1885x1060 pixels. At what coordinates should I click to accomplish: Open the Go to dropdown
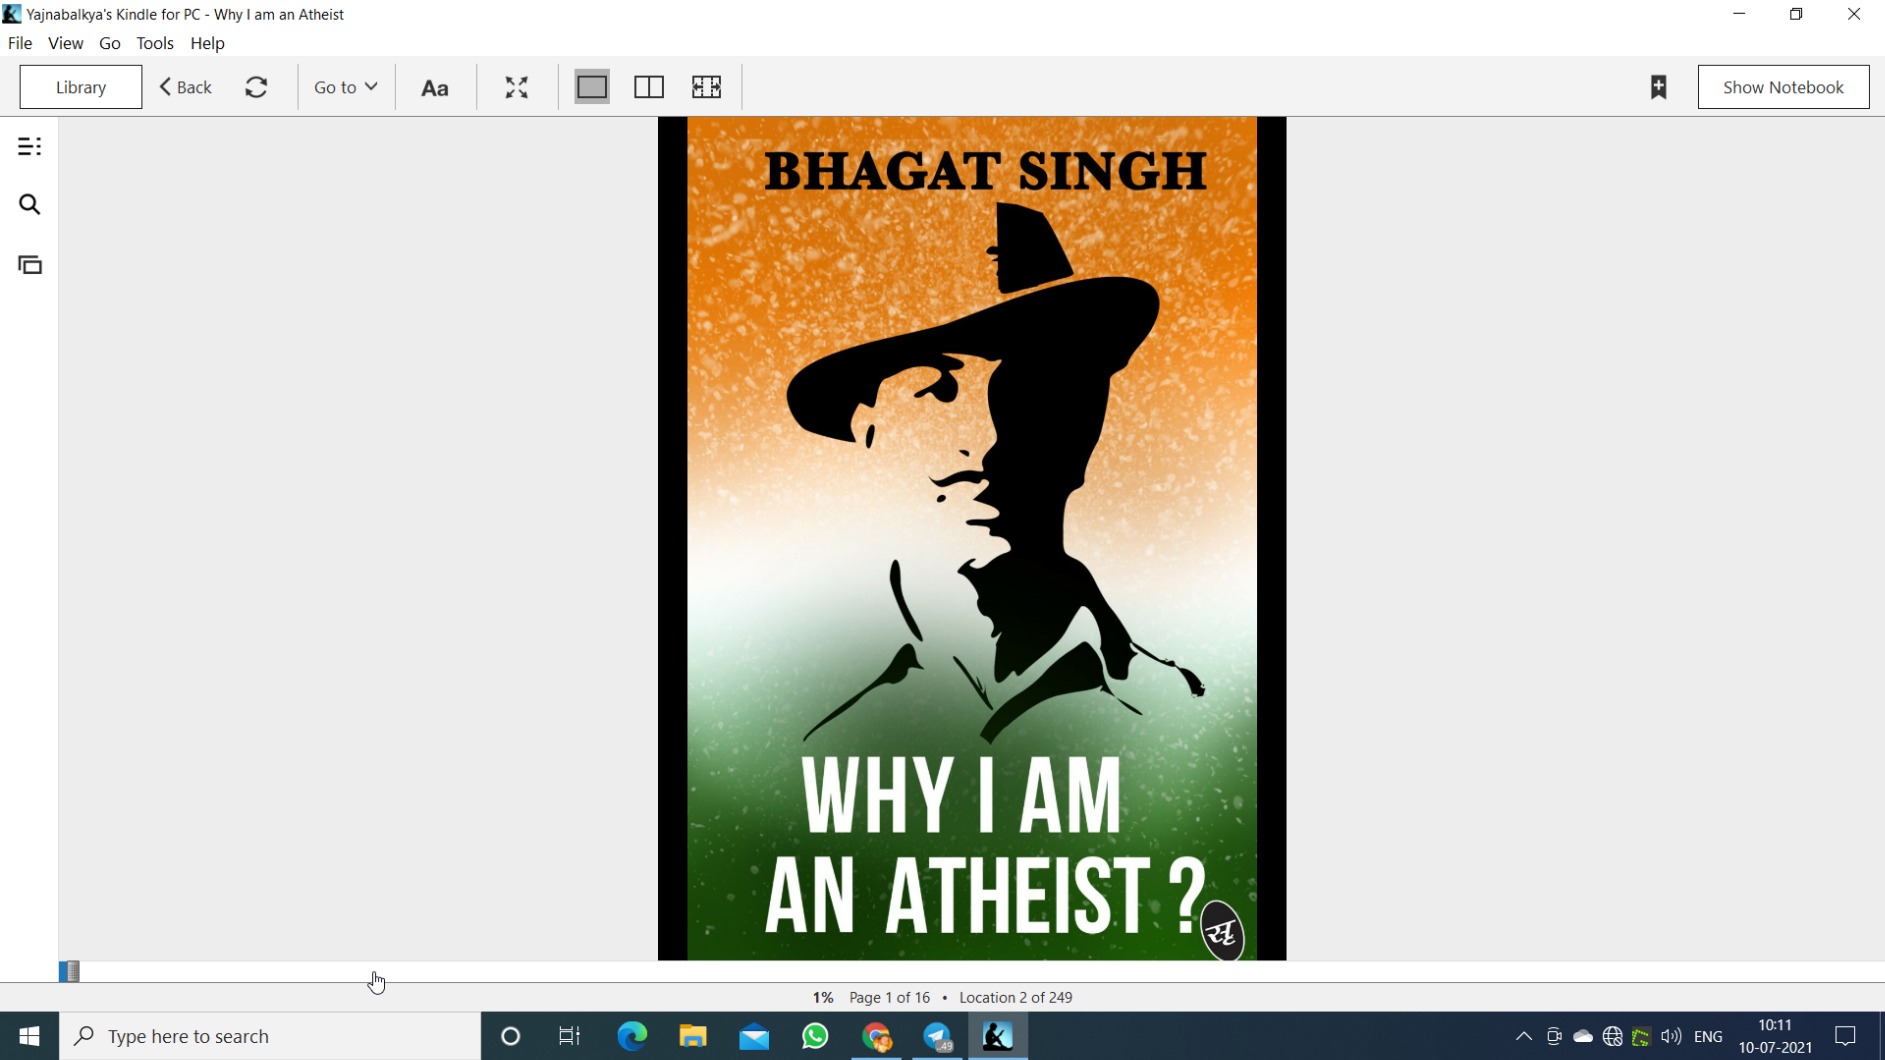[344, 87]
